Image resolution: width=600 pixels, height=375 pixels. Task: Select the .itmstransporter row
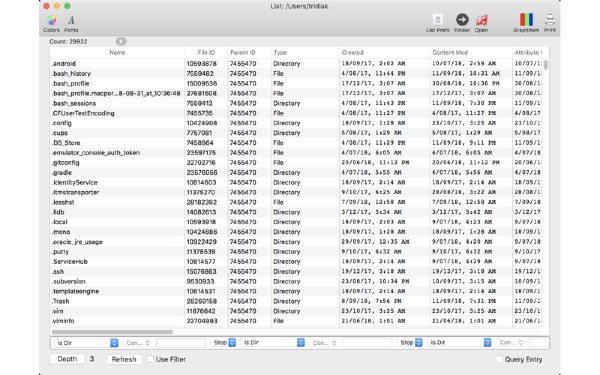(x=297, y=192)
